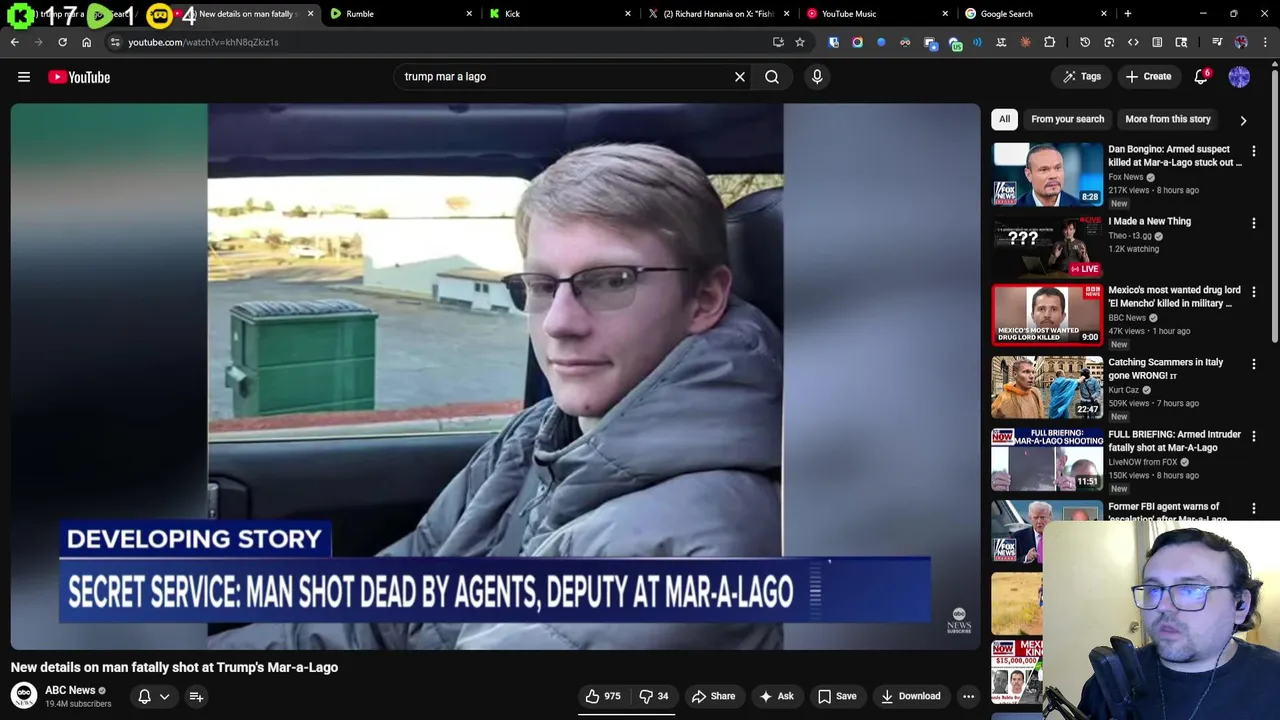Click the video player to pause

(495, 376)
